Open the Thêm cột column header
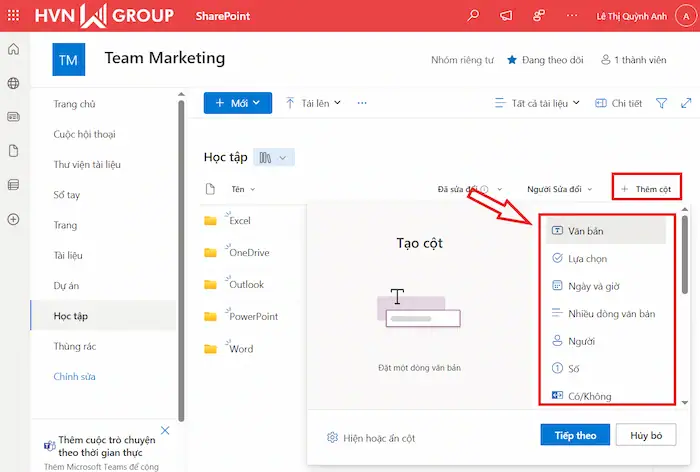This screenshot has width=700, height=472. point(646,188)
